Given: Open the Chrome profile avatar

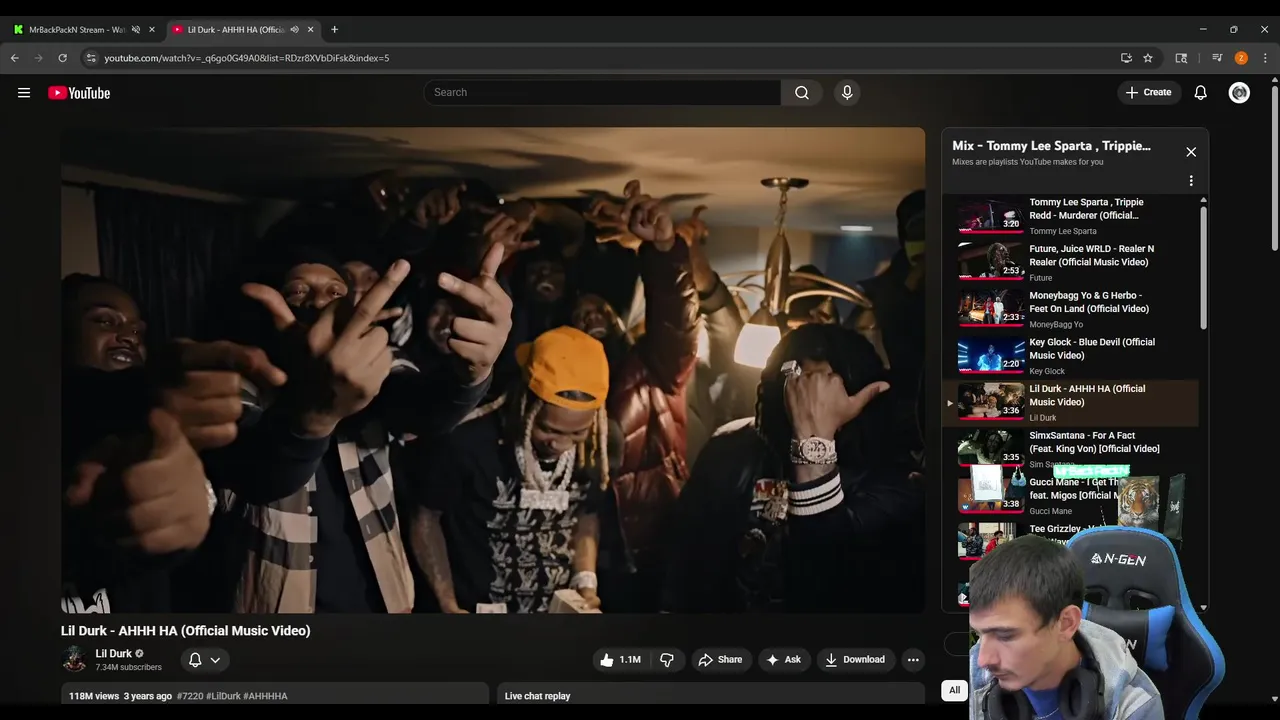Looking at the screenshot, I should (1241, 58).
